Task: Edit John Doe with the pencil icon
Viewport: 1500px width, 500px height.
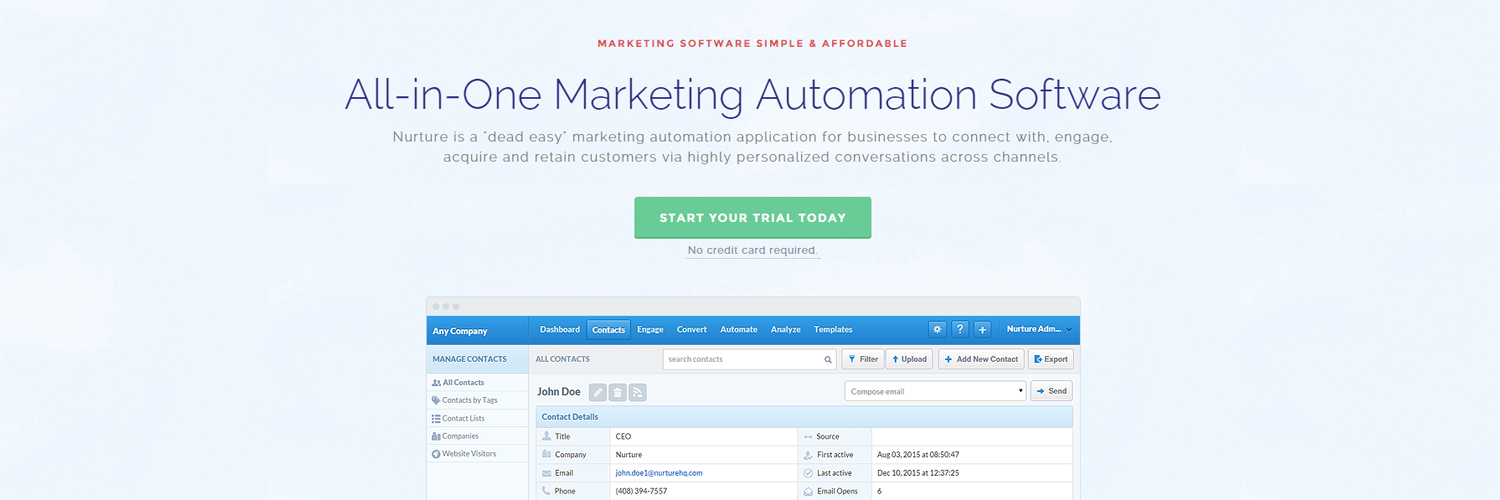Action: click(598, 392)
